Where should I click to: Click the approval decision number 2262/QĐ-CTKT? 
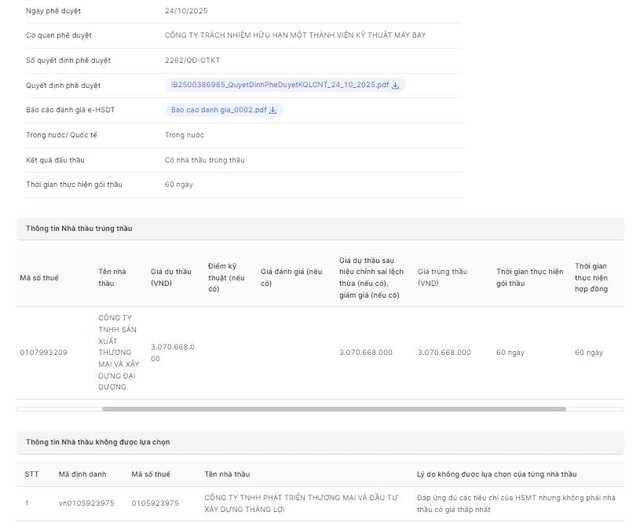pyautogui.click(x=192, y=60)
